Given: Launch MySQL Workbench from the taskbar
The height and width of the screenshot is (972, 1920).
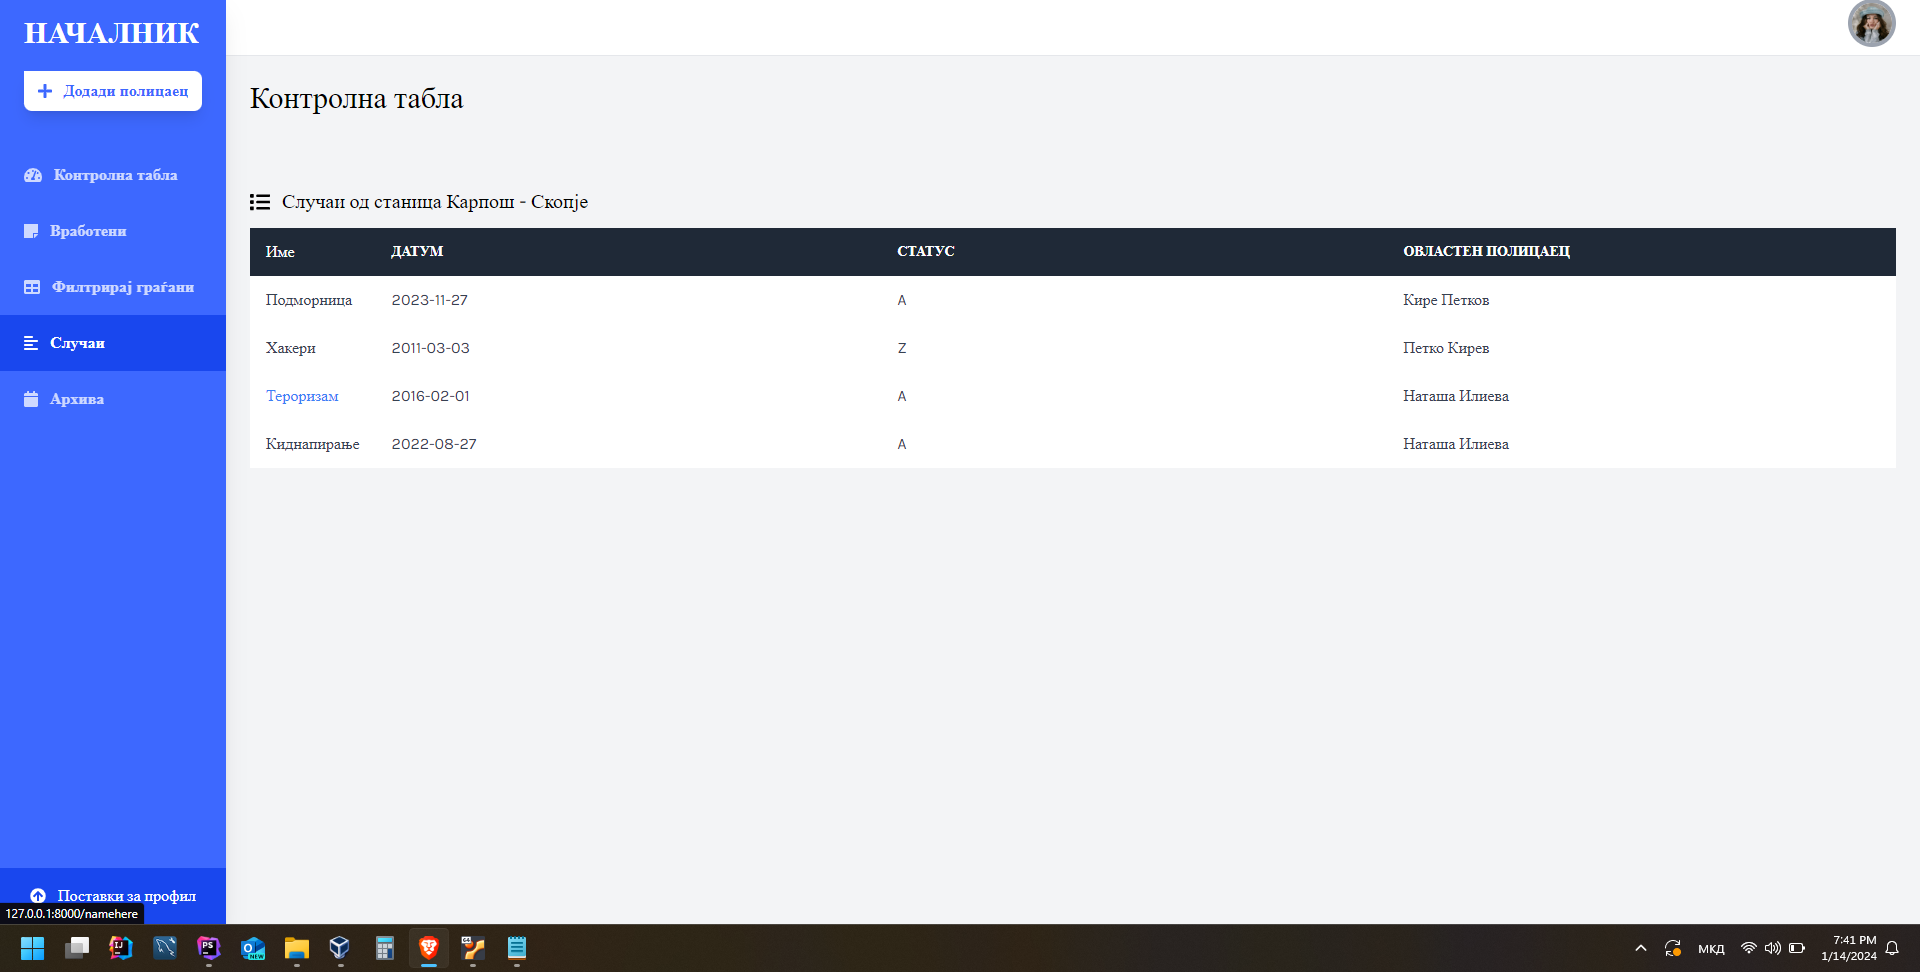Looking at the screenshot, I should [165, 948].
